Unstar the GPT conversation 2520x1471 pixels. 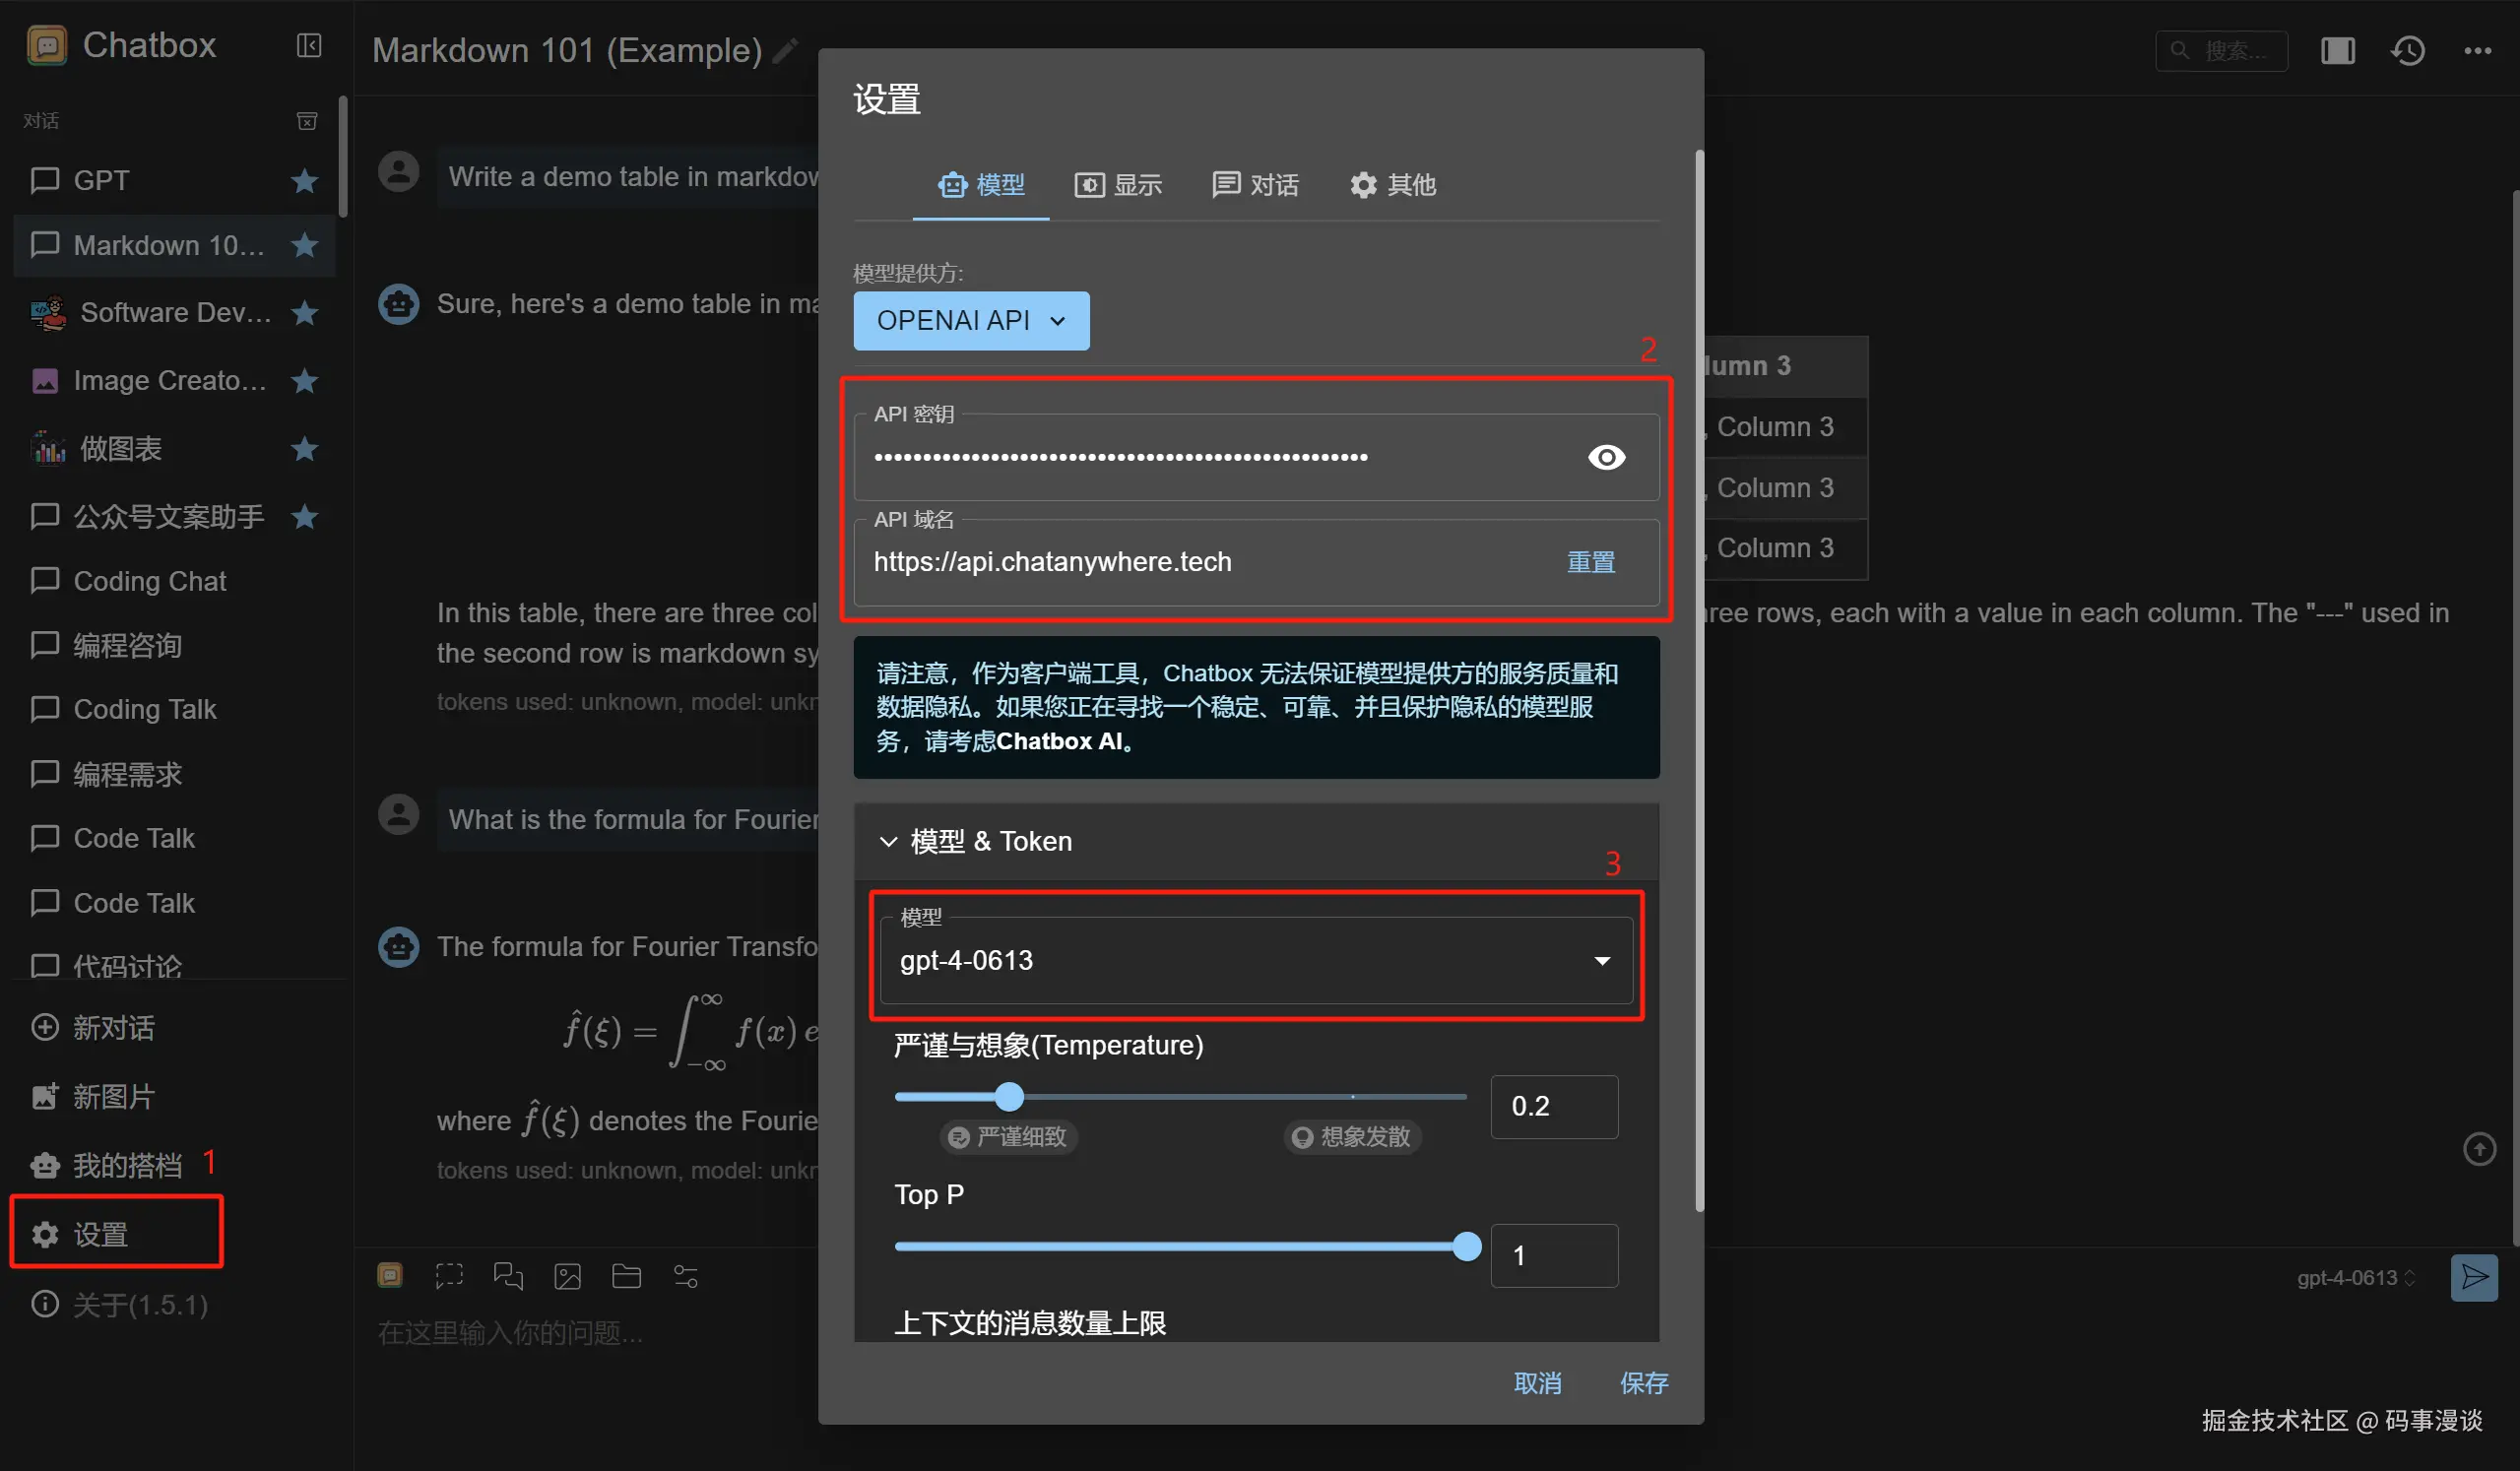304,181
